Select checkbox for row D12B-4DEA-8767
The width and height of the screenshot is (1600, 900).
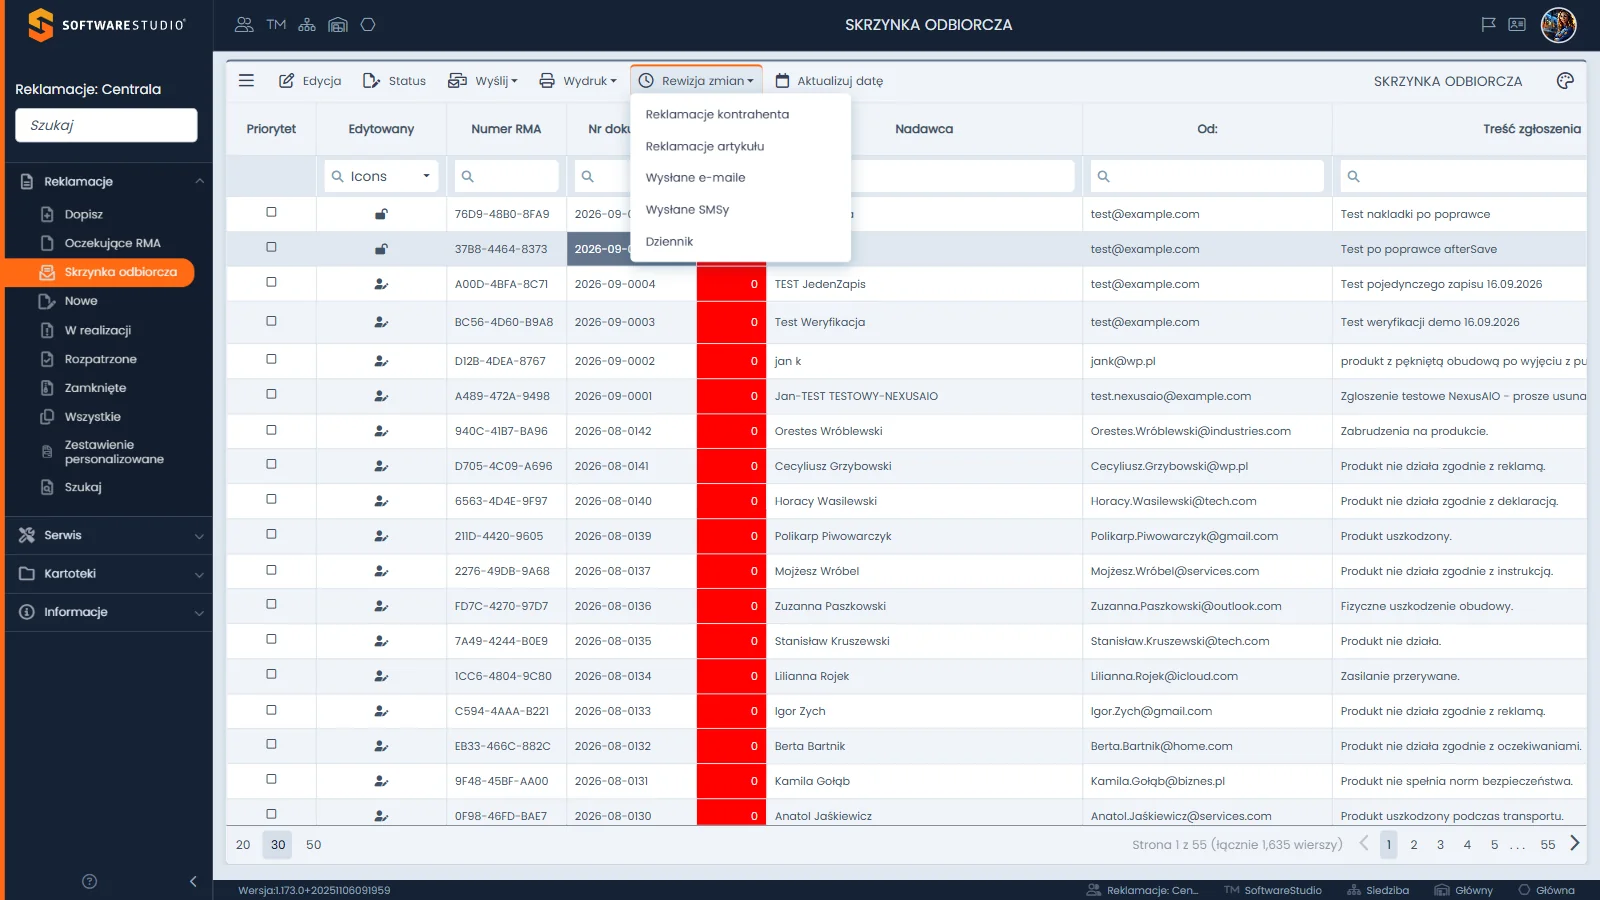pyautogui.click(x=271, y=359)
